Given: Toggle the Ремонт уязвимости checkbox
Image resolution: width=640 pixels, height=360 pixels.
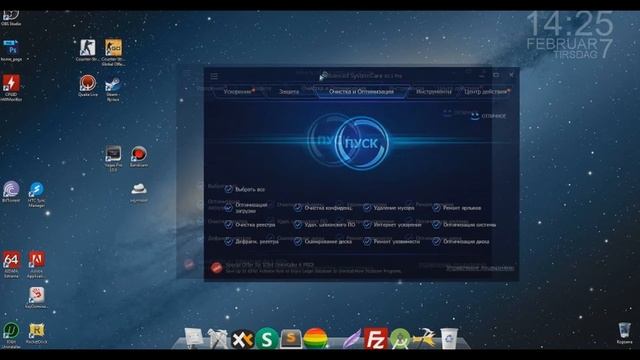Looking at the screenshot, I should (367, 241).
